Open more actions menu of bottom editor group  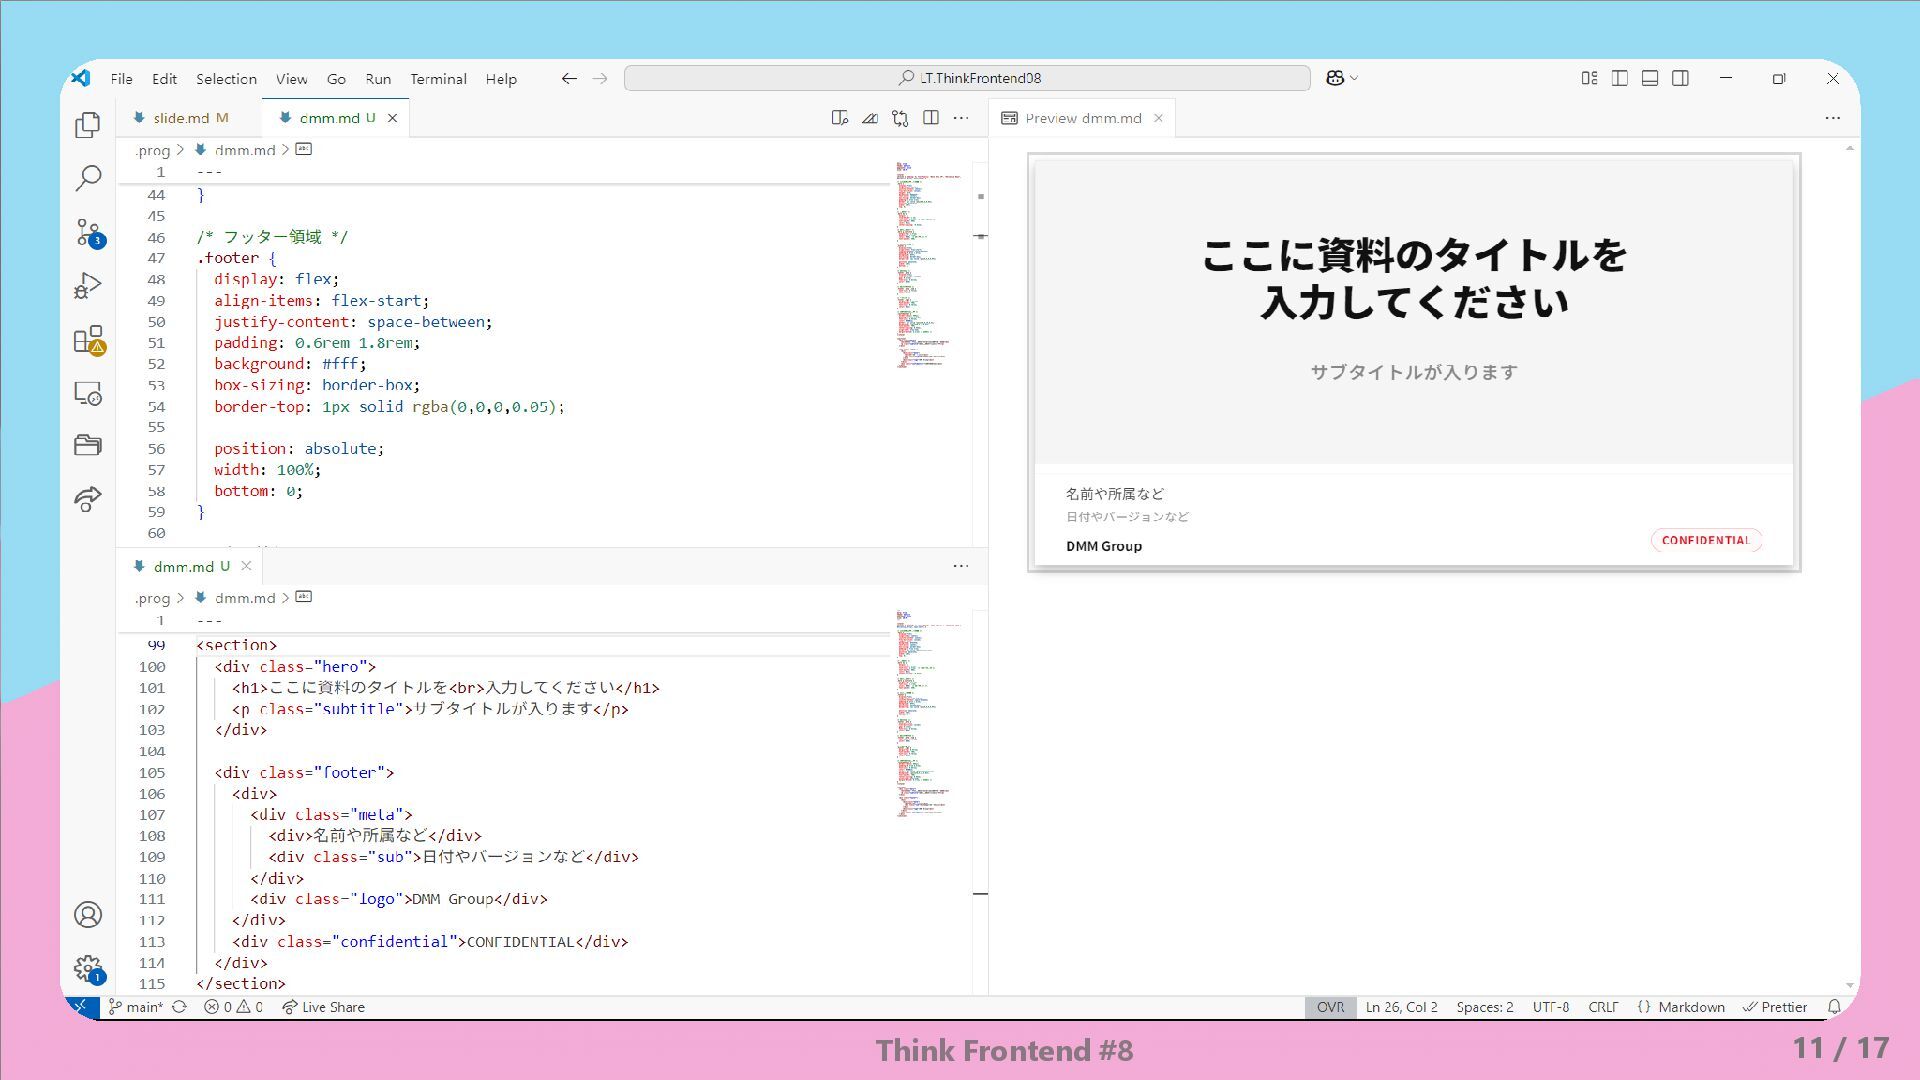click(961, 566)
